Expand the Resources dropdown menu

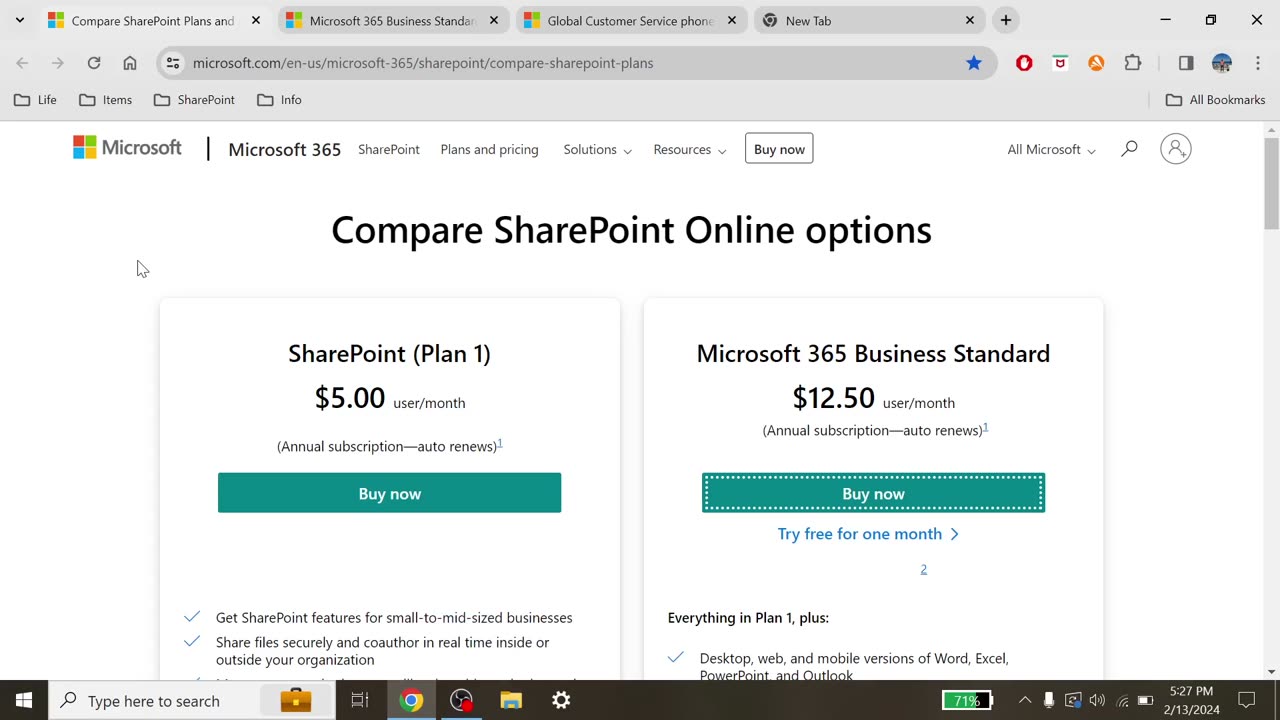(689, 149)
